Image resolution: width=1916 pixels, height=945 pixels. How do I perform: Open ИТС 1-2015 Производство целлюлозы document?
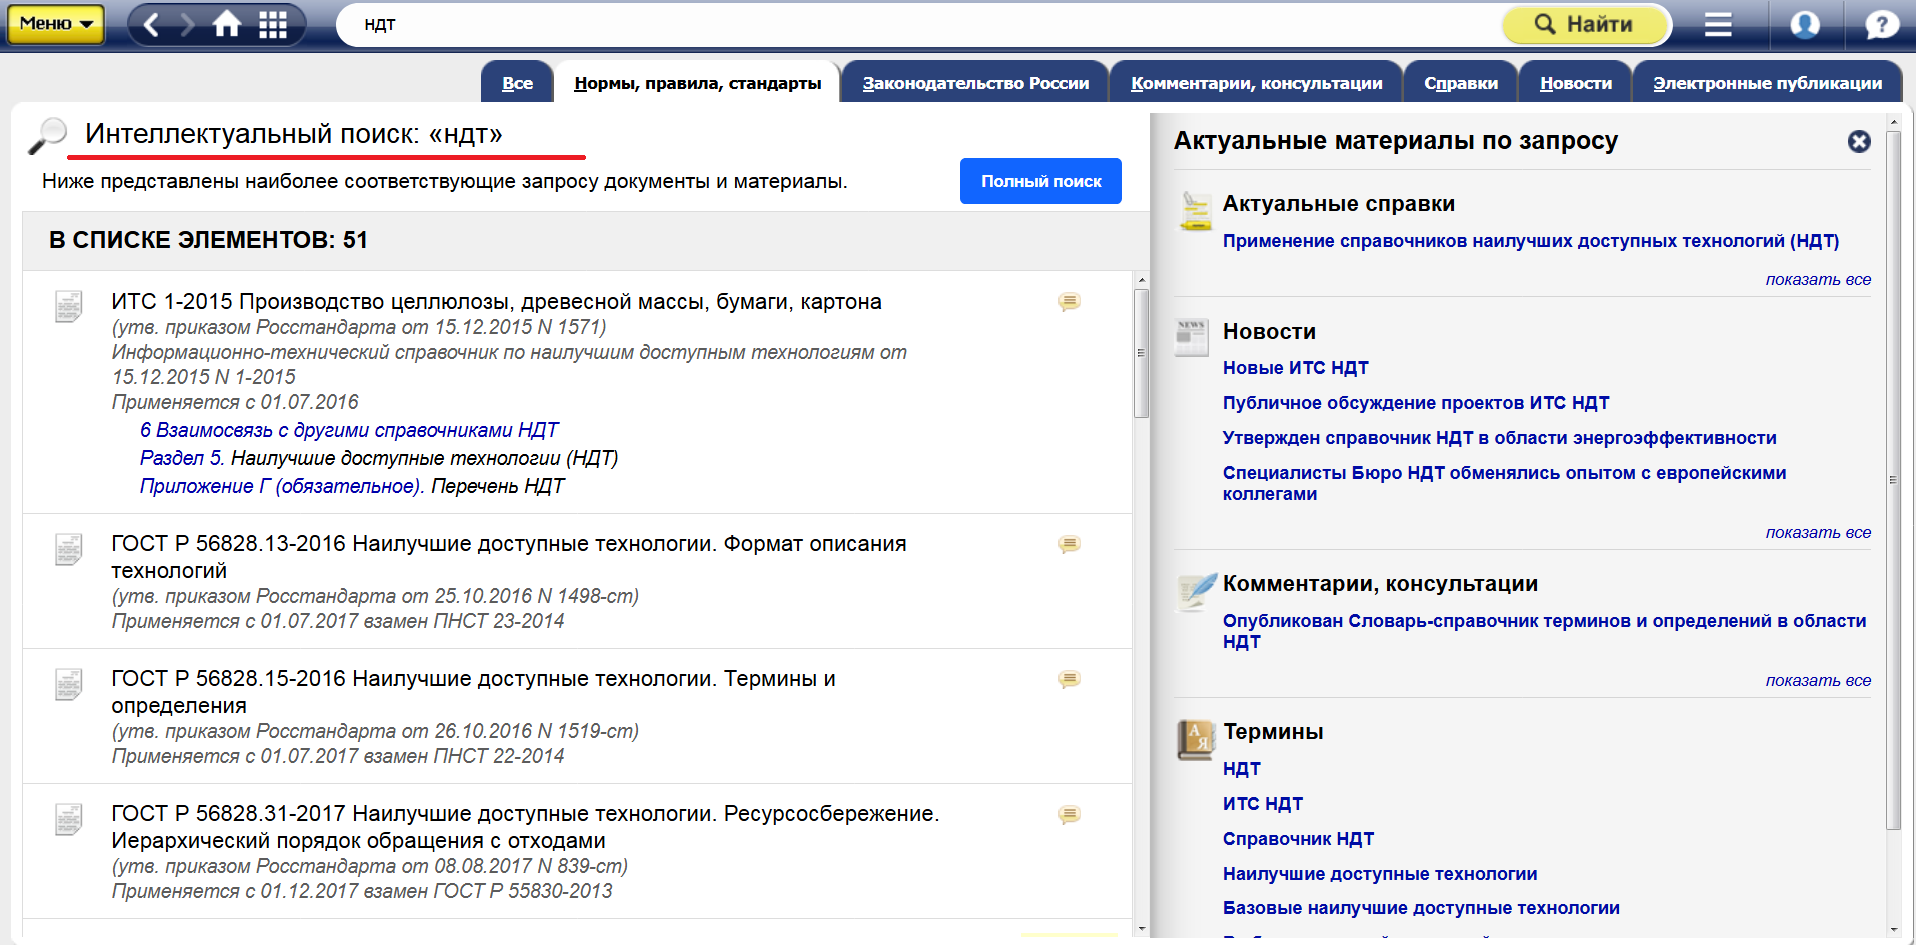tap(497, 302)
